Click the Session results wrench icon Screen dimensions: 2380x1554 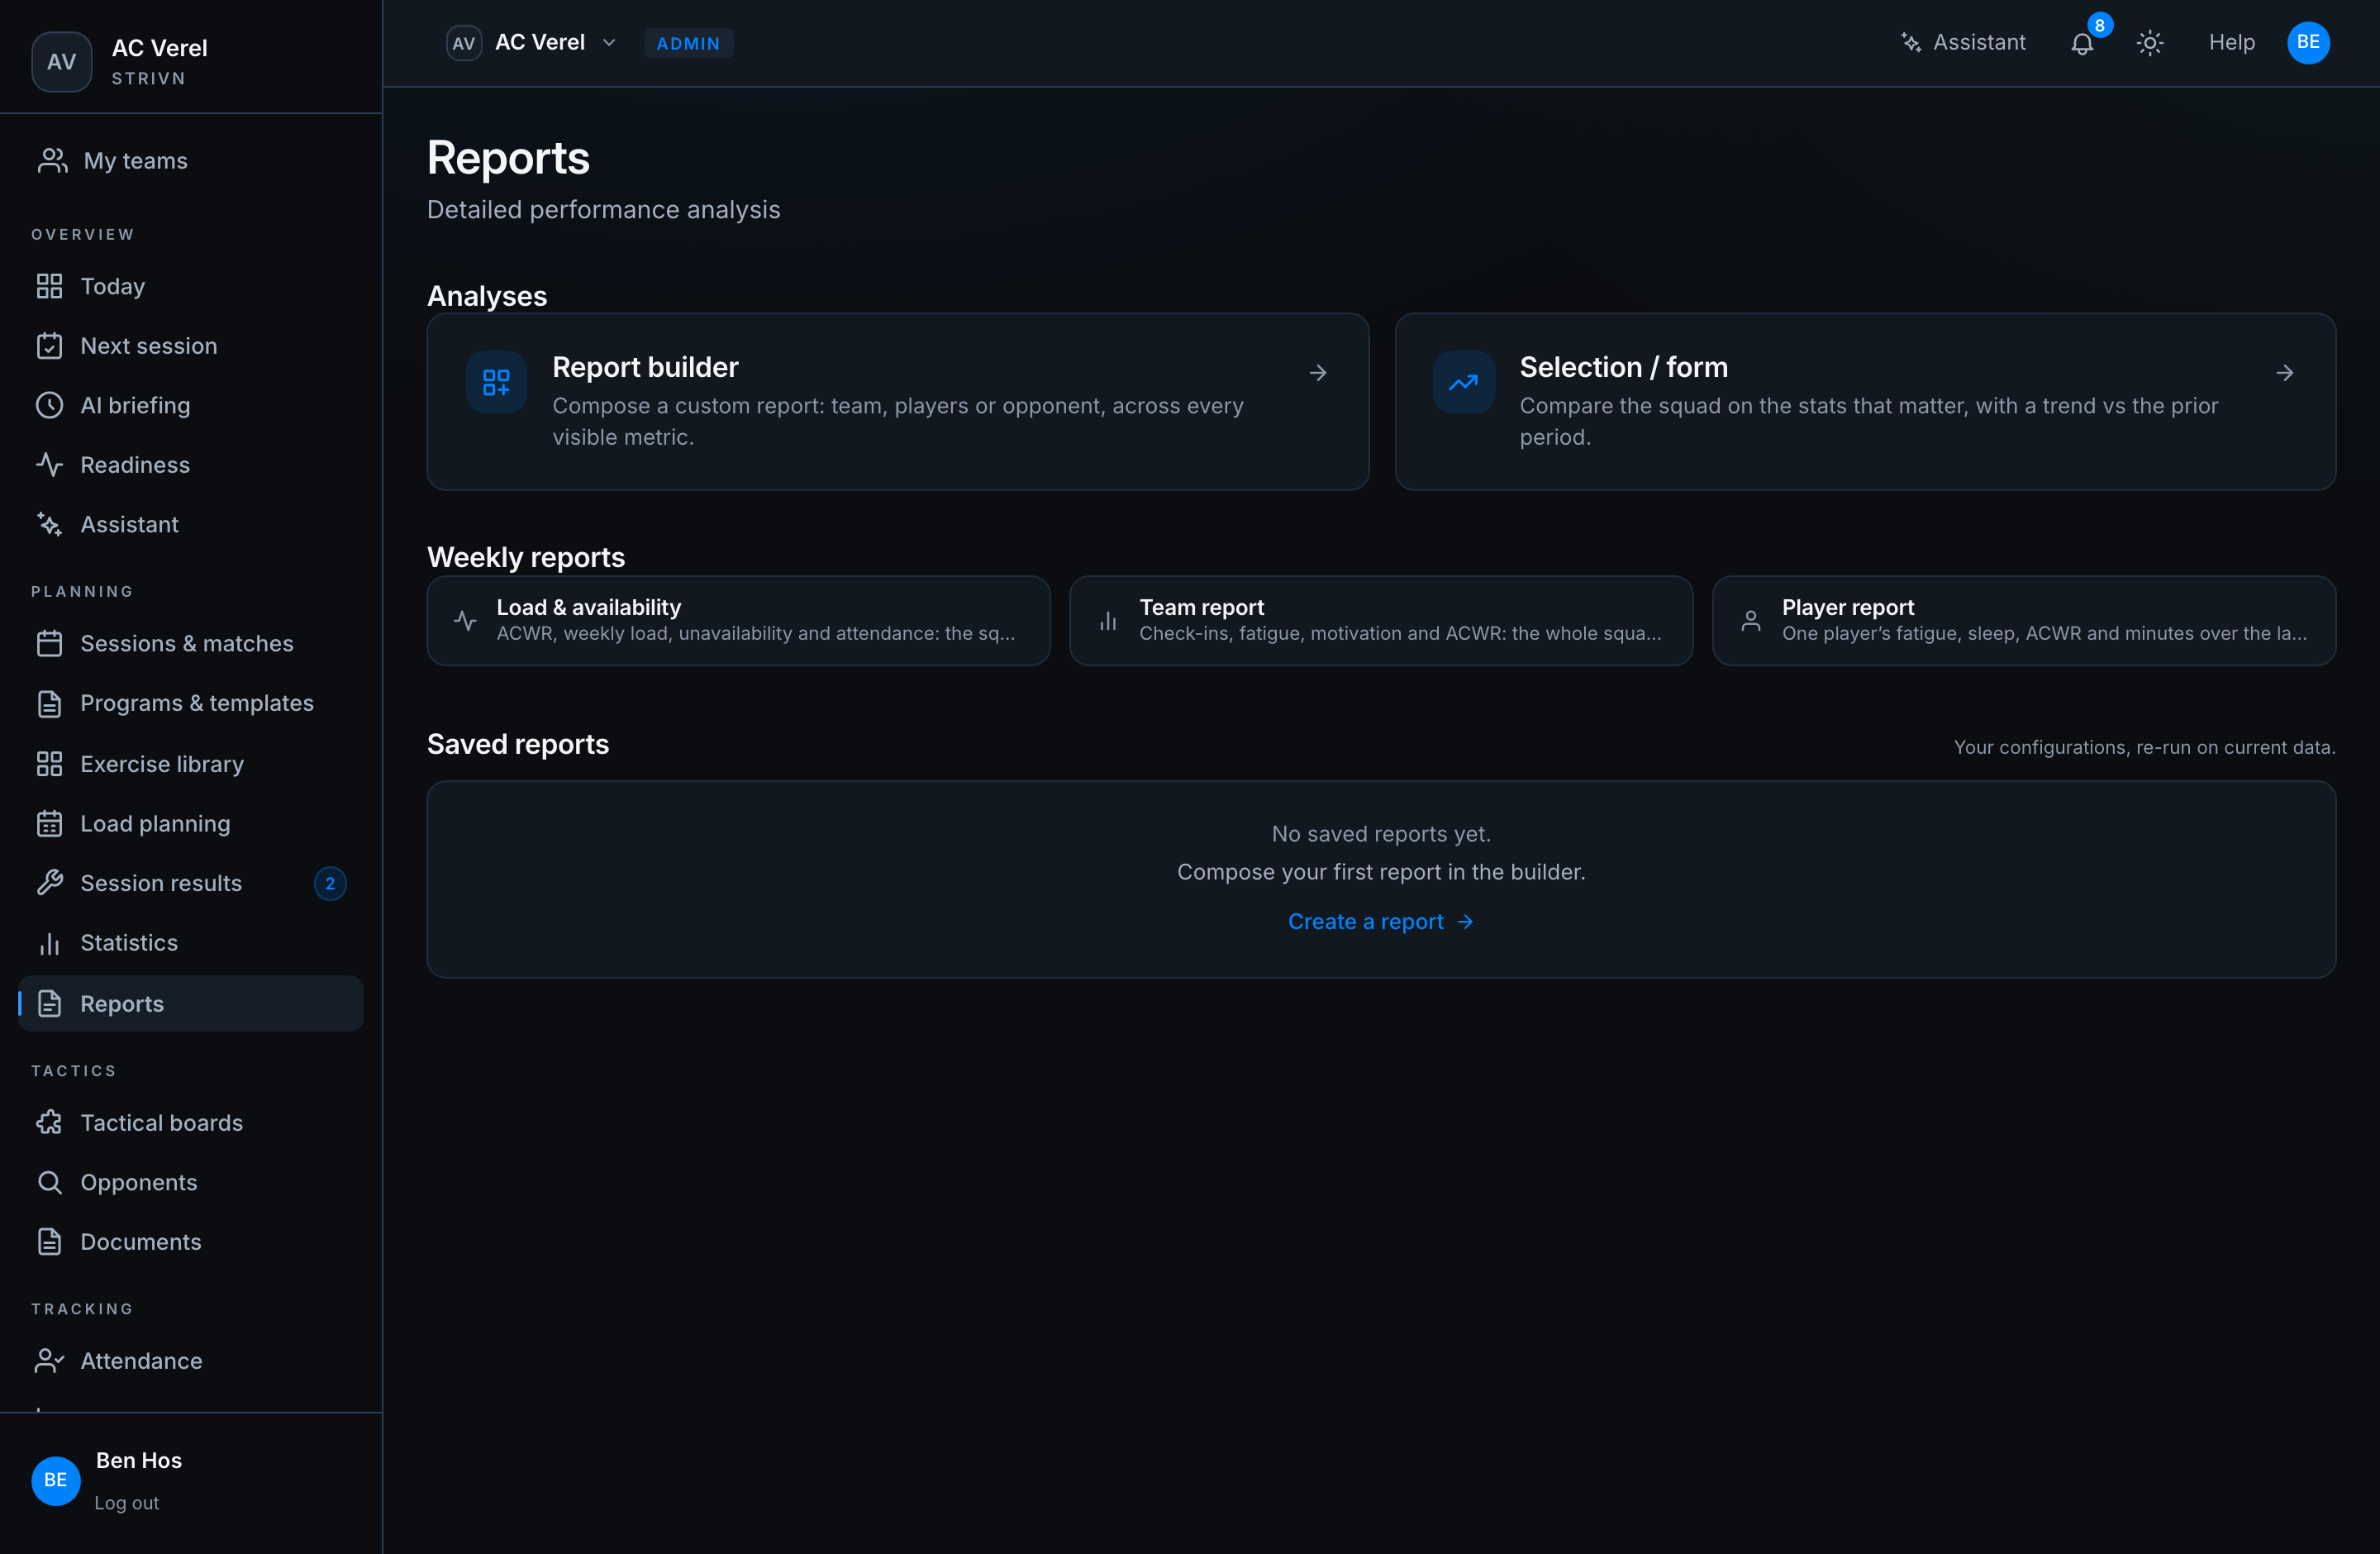[49, 883]
